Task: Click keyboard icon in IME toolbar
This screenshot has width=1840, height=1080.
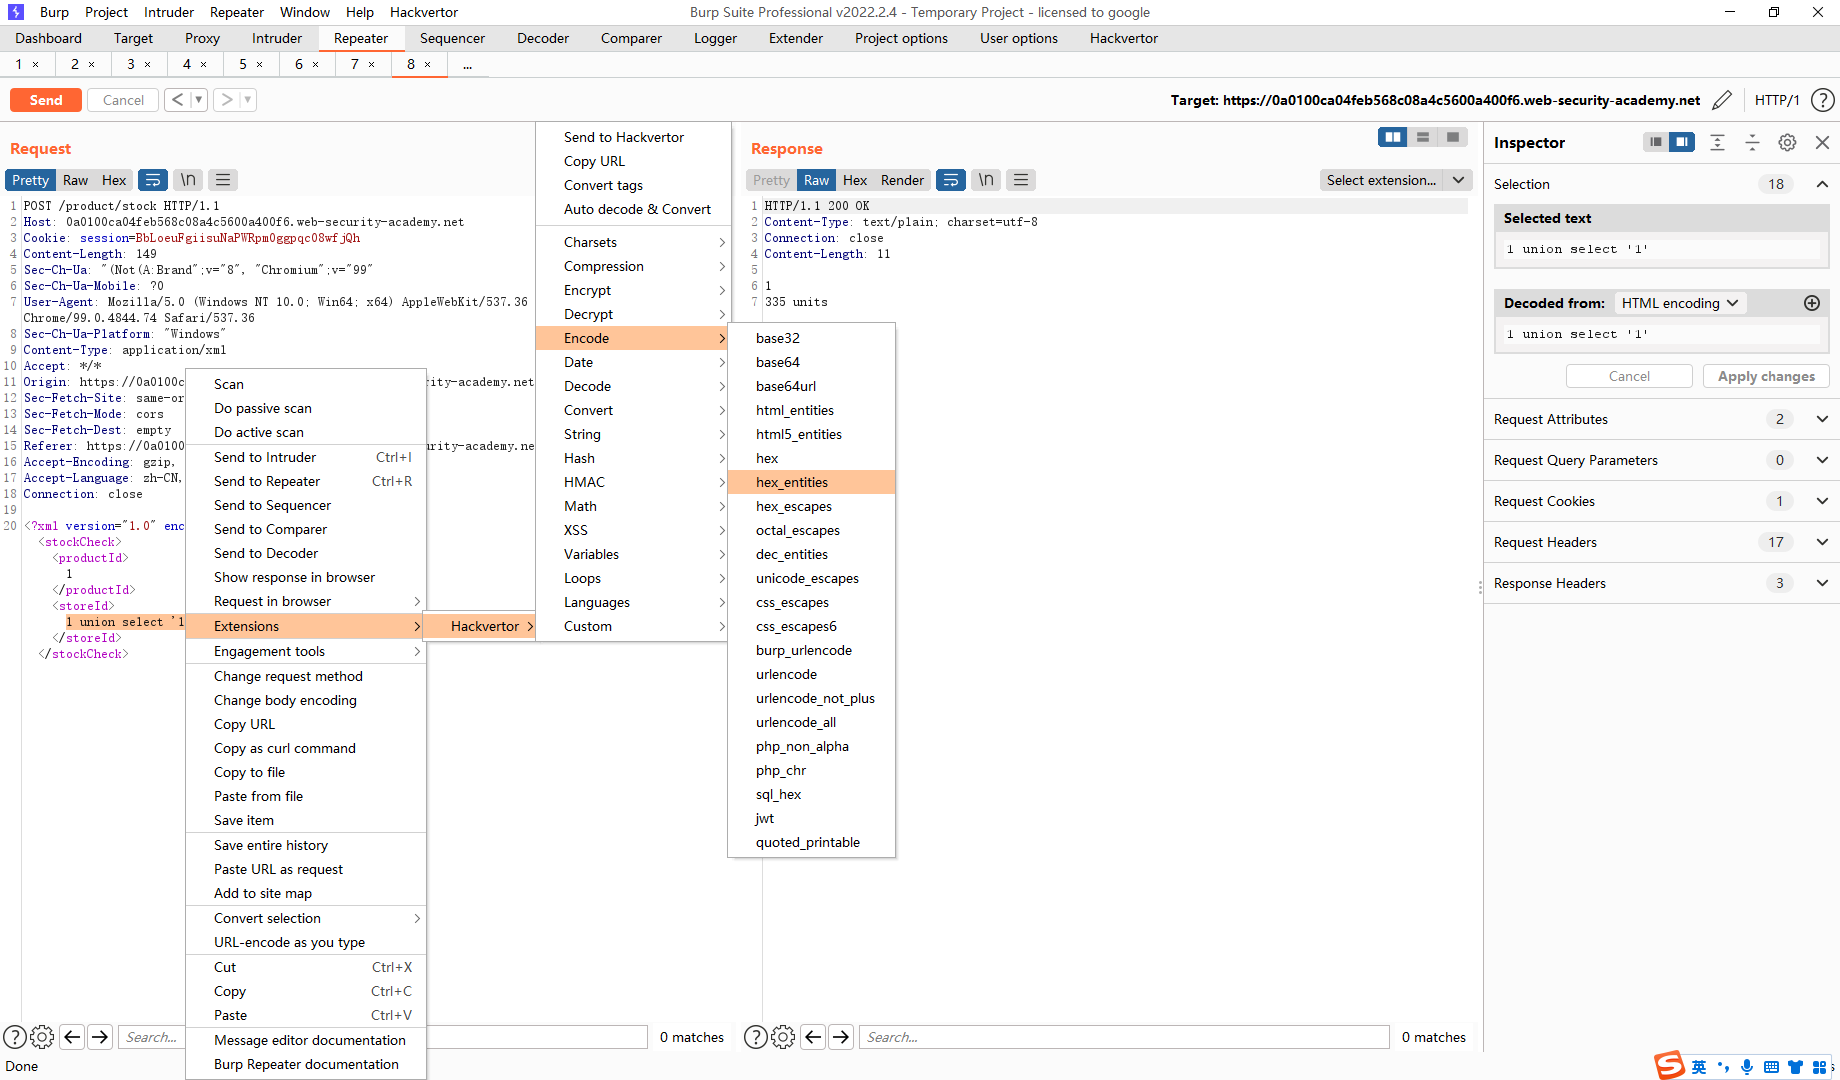Action: (1770, 1067)
